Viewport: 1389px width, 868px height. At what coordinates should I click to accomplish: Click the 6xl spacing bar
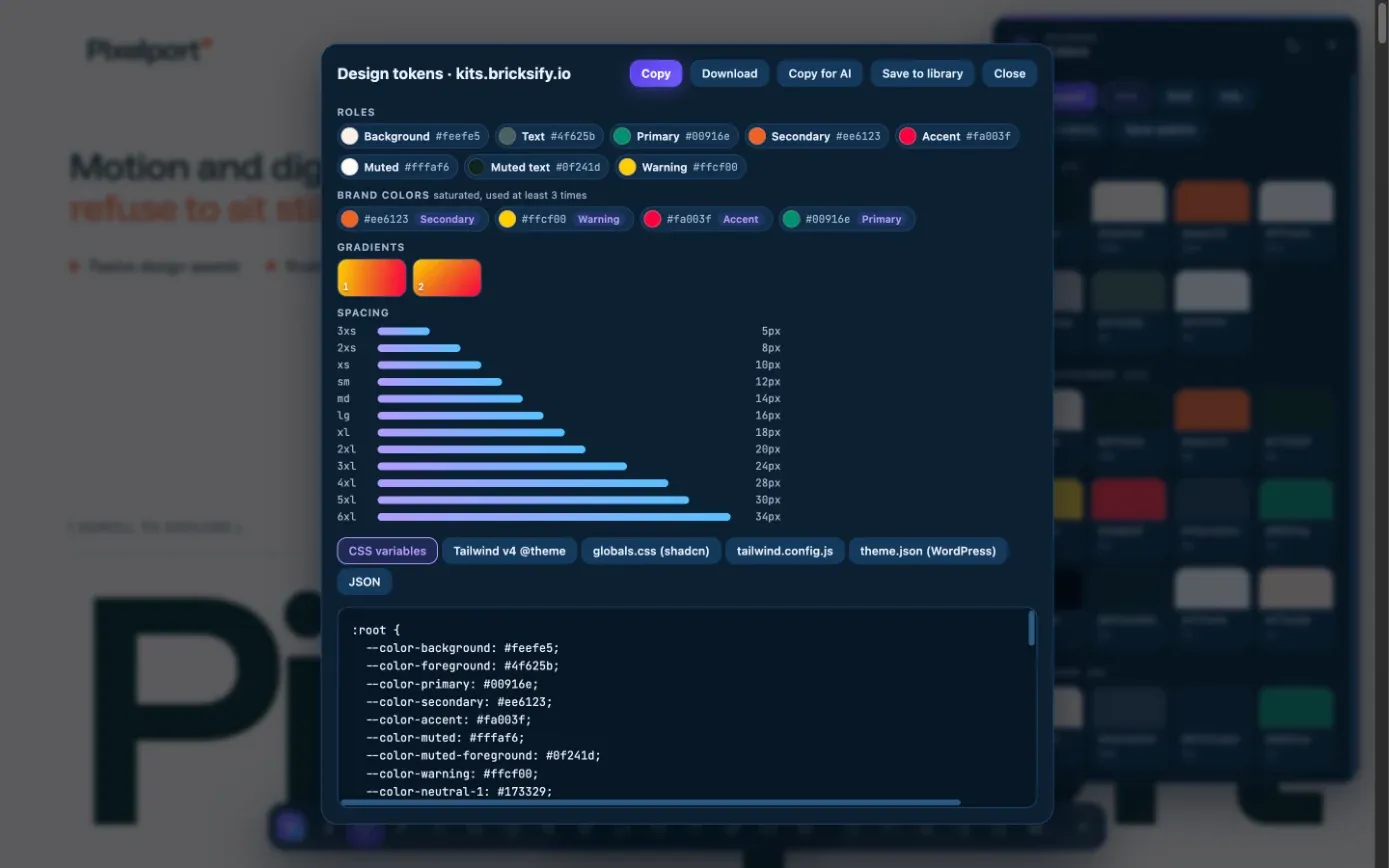(x=554, y=517)
